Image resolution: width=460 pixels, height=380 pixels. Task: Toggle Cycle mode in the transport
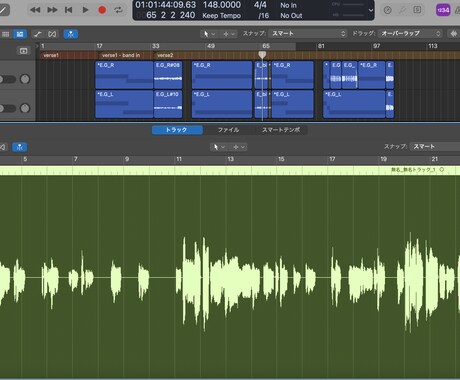[x=118, y=10]
